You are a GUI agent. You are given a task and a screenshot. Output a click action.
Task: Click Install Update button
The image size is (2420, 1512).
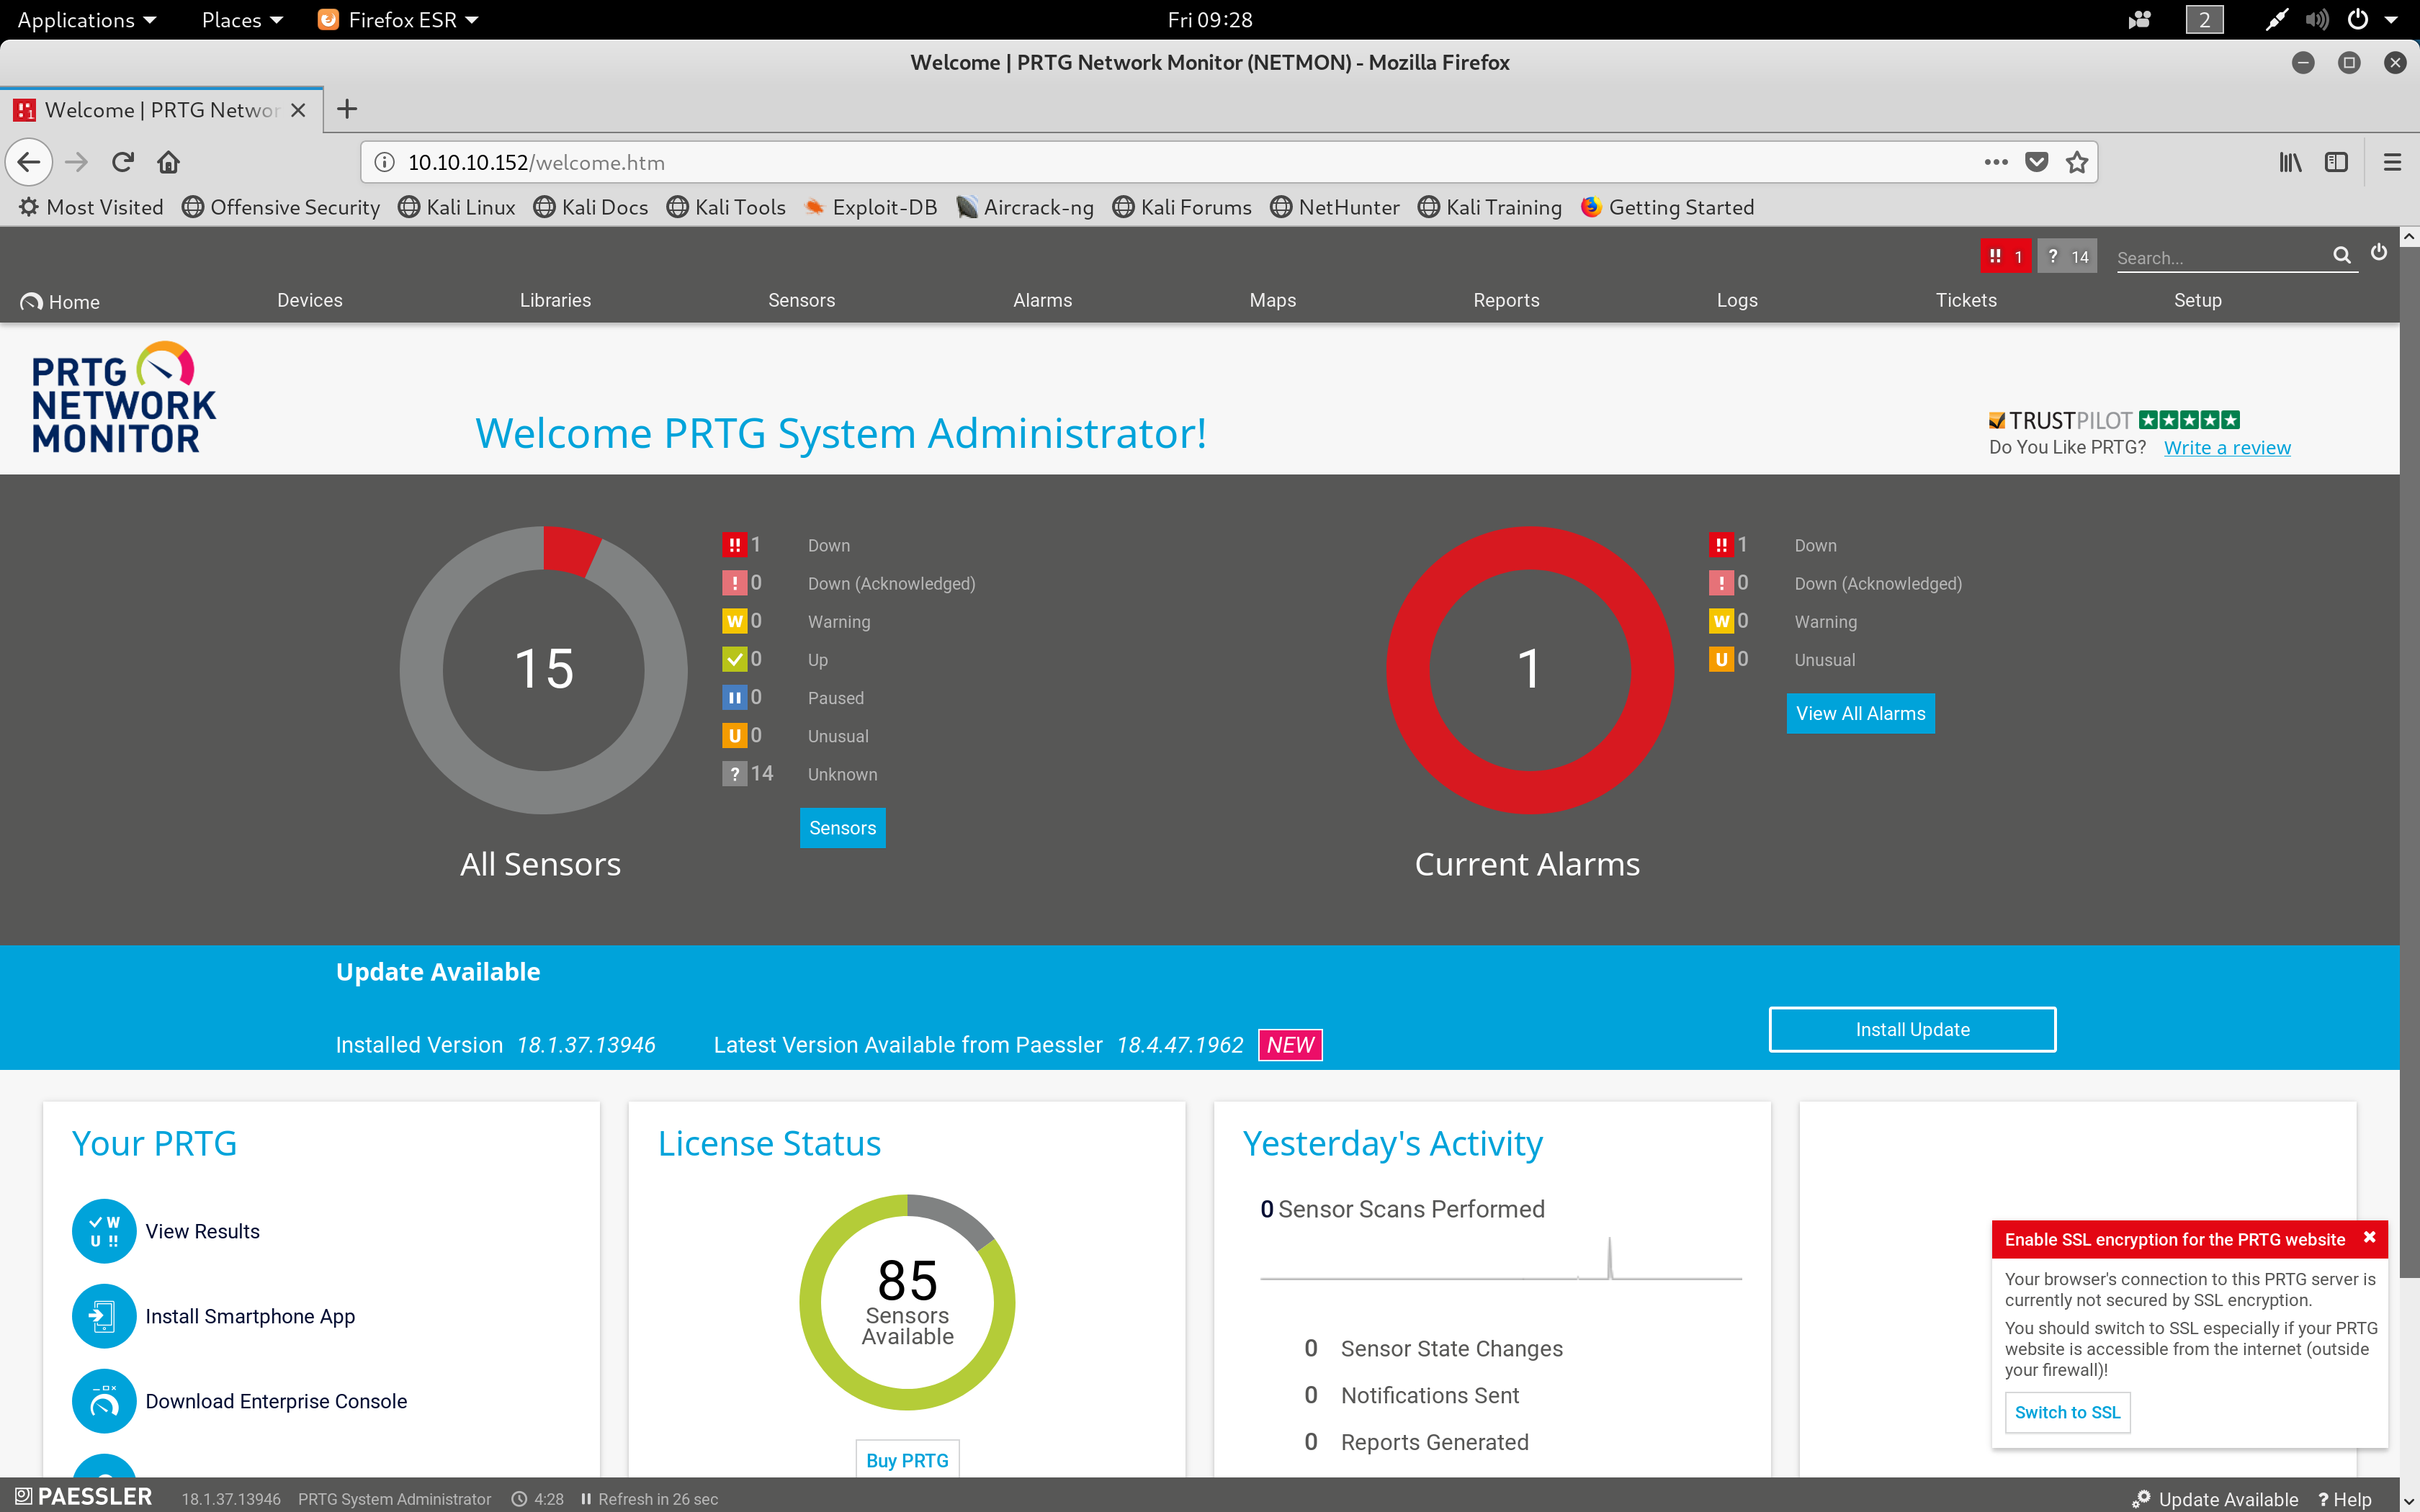(1912, 1029)
